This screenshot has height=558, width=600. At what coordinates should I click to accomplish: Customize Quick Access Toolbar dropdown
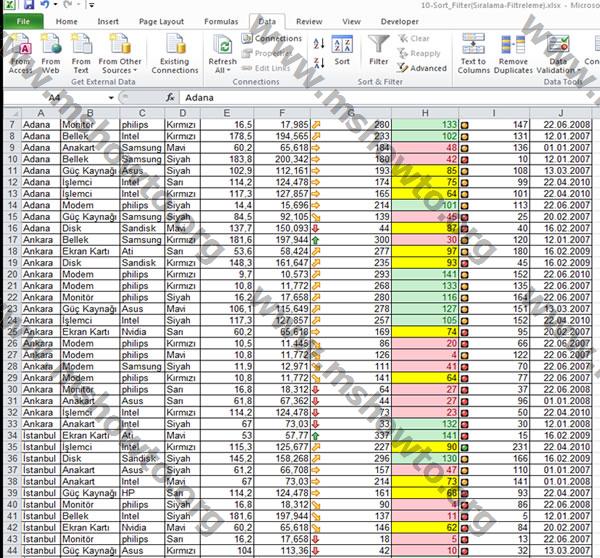[91, 5]
